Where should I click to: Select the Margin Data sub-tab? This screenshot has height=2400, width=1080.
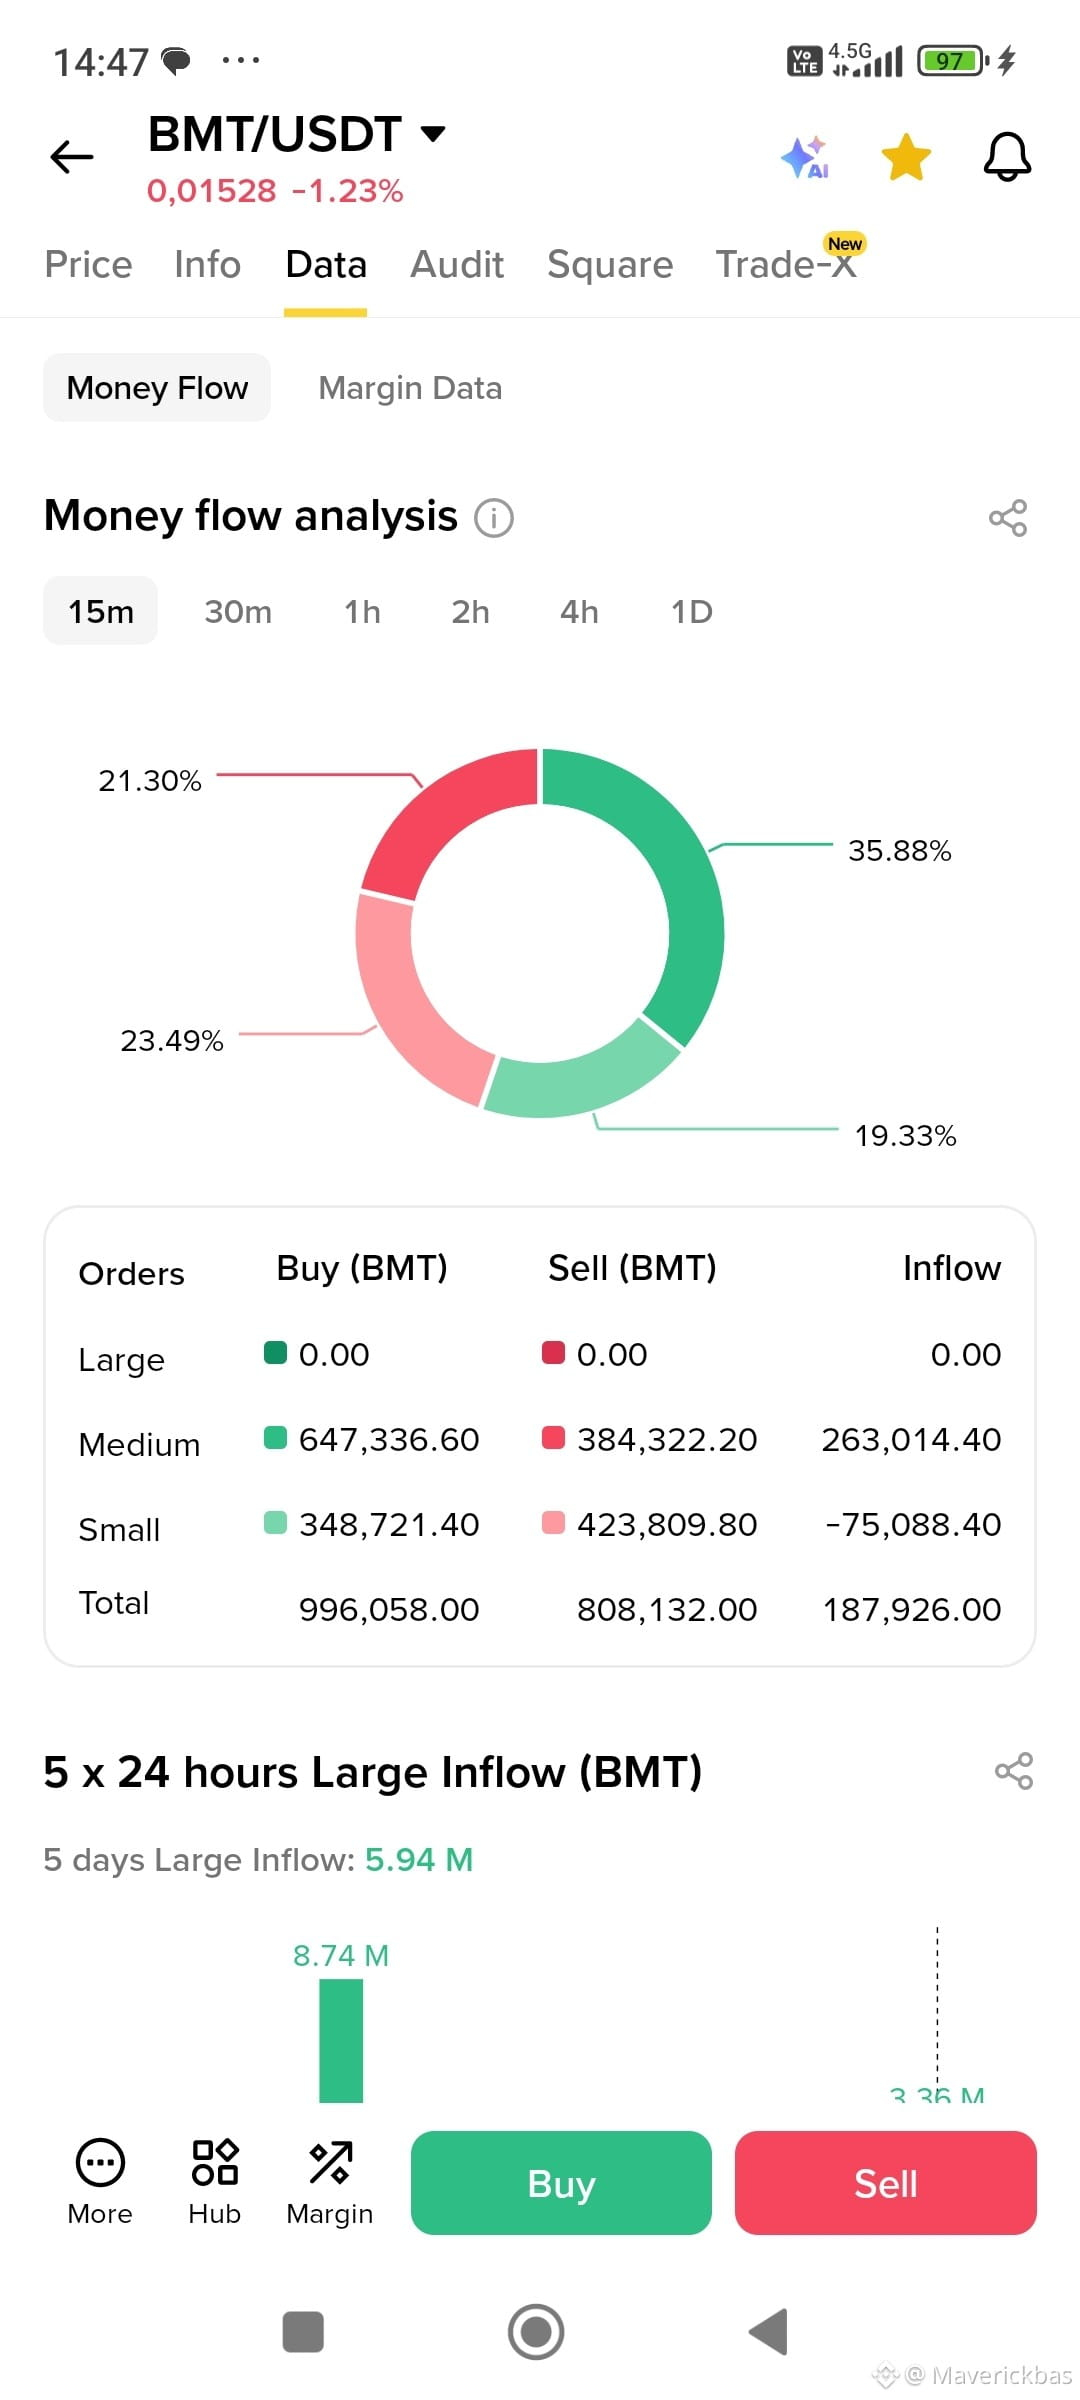[x=410, y=388]
